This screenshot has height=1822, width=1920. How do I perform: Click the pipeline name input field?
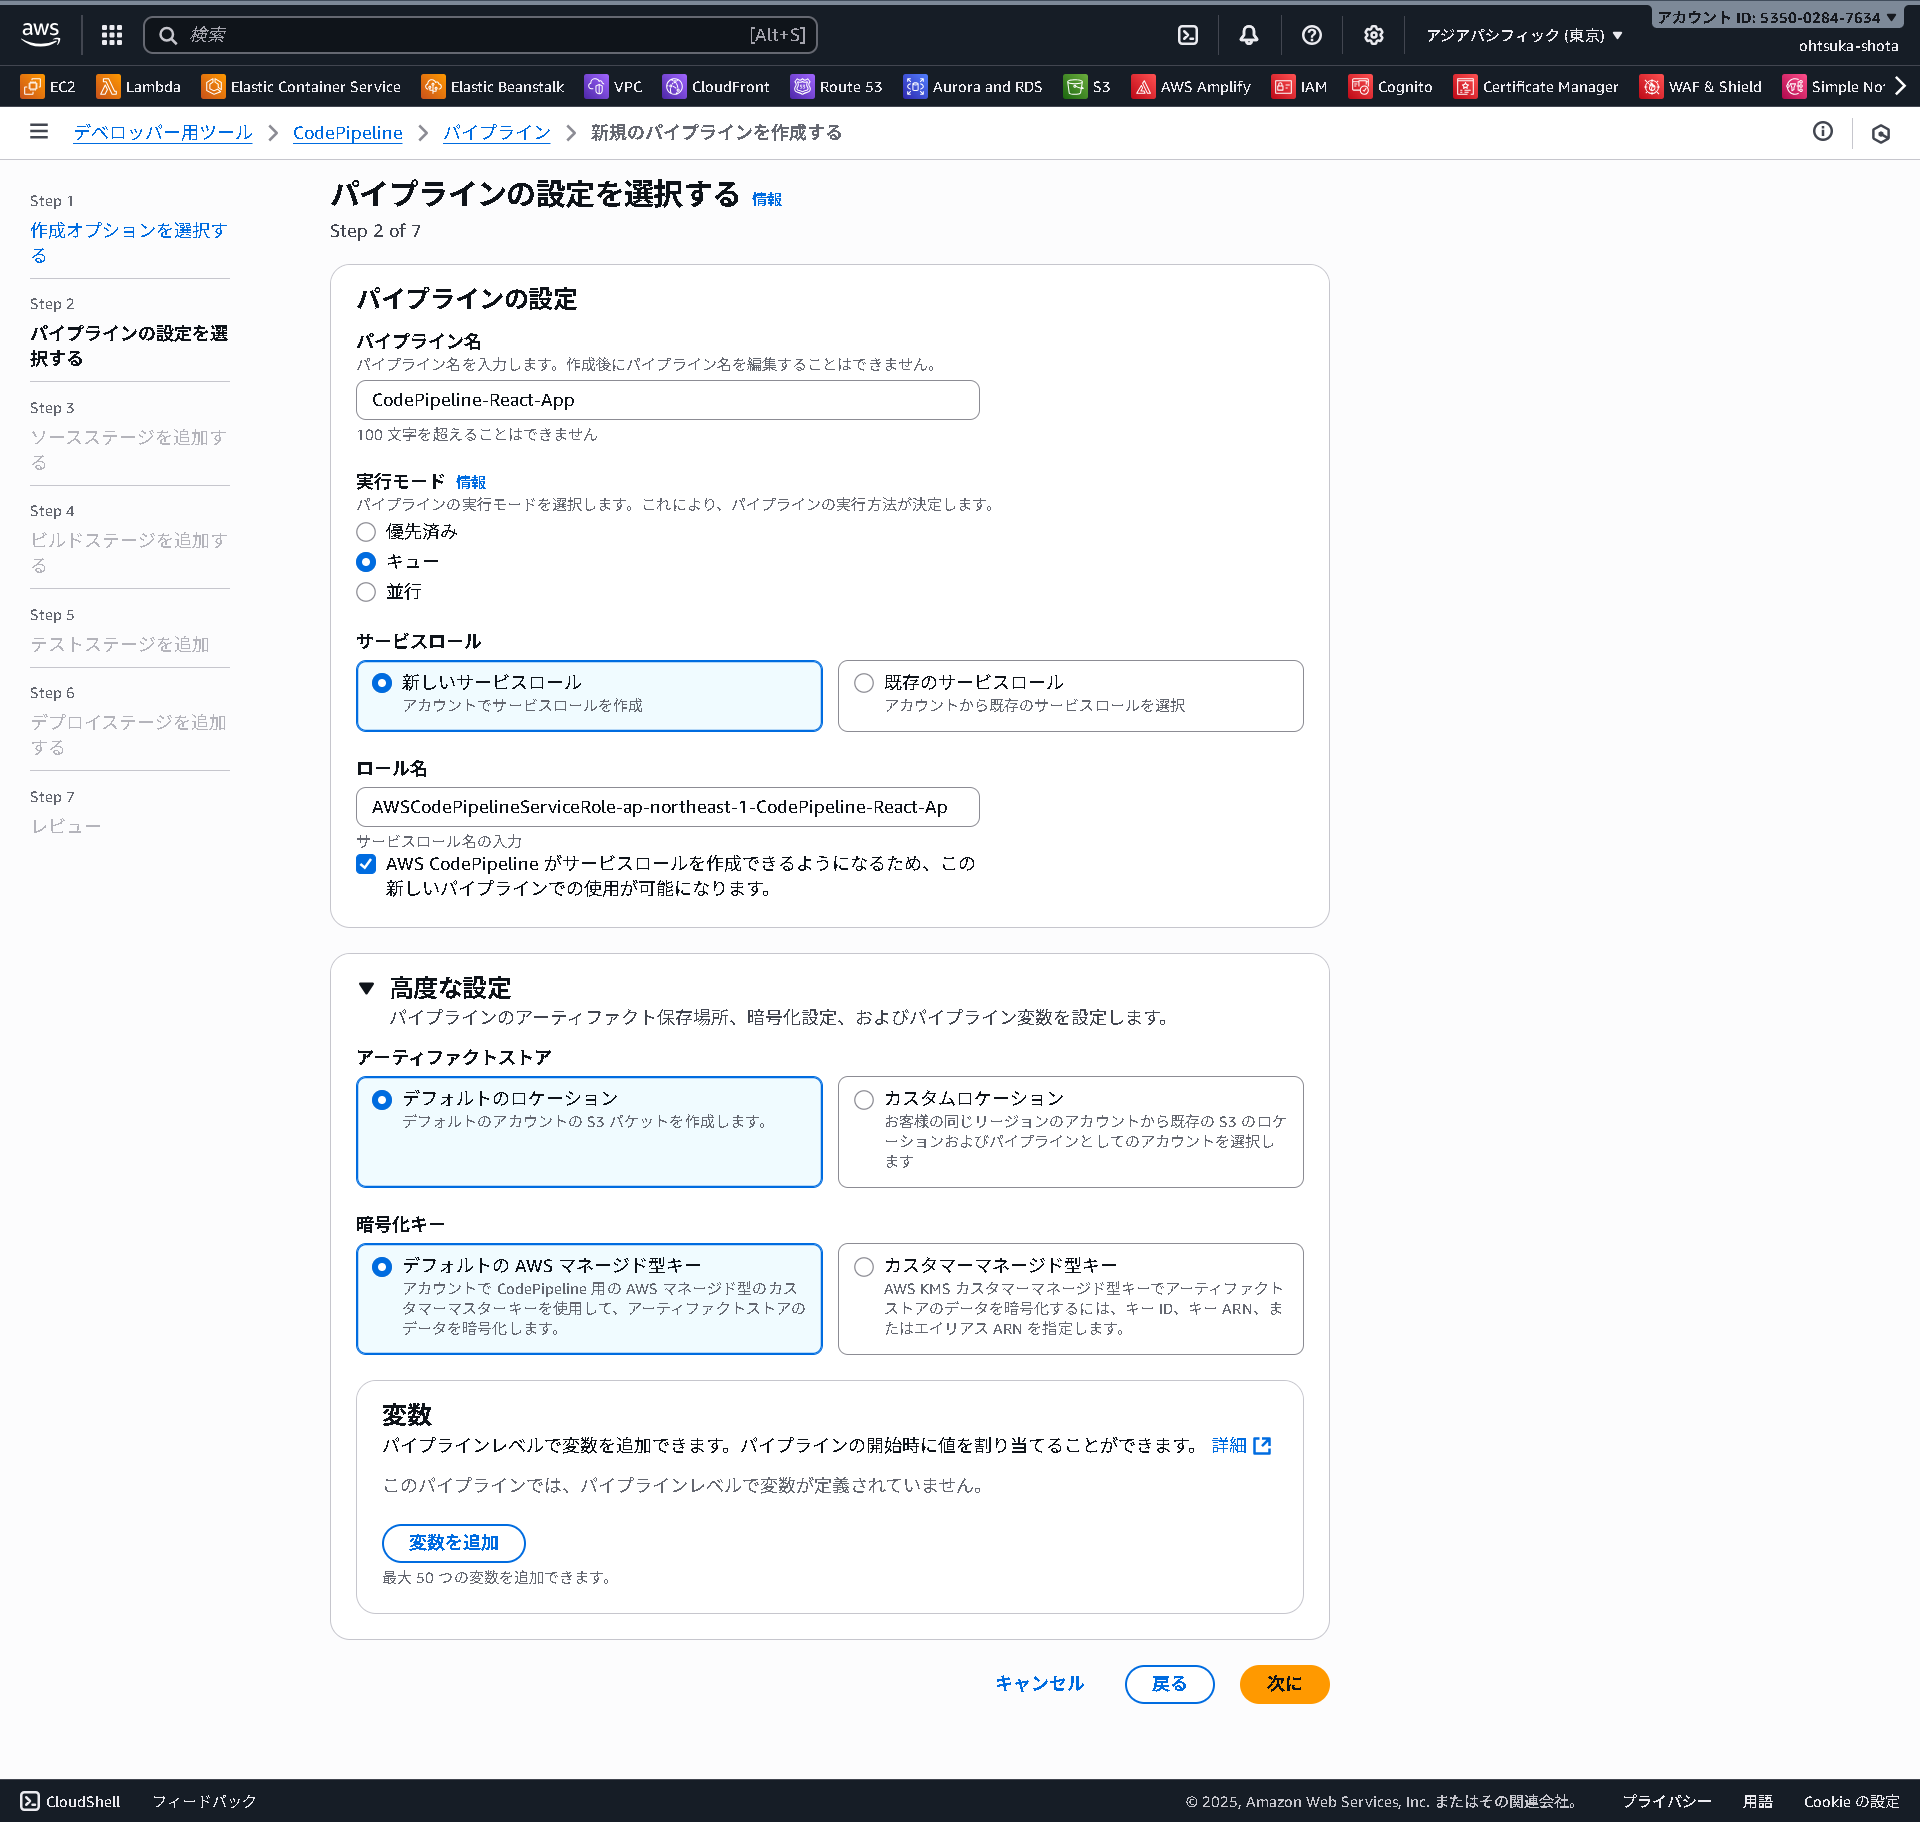[667, 399]
